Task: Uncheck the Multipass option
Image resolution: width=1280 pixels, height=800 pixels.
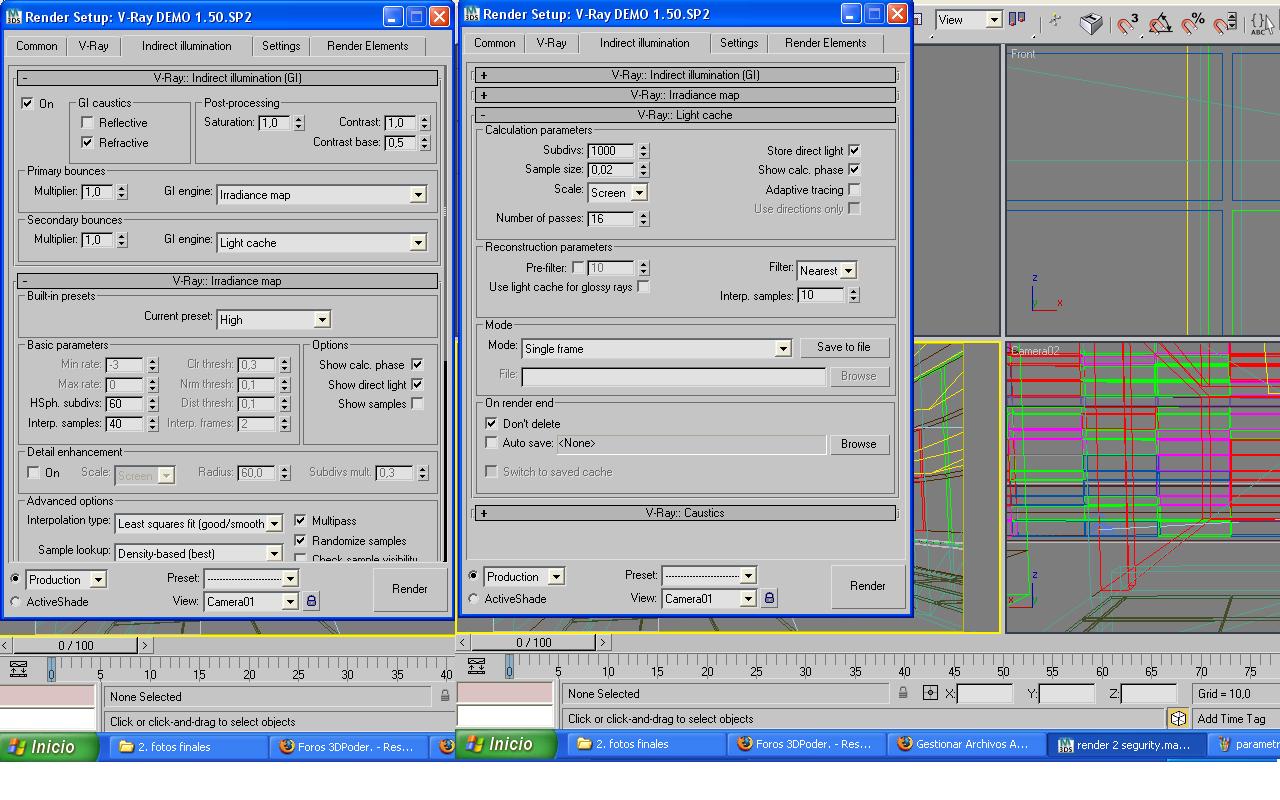Action: 300,521
